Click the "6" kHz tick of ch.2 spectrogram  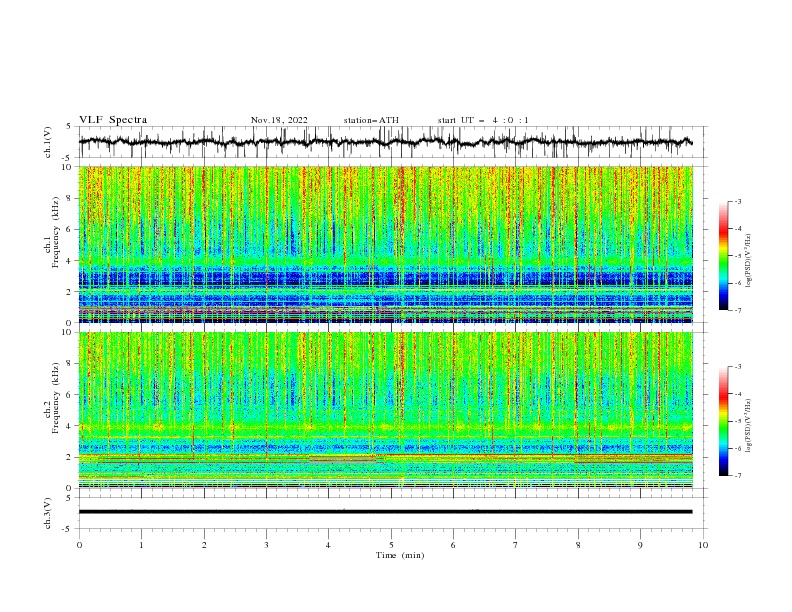tap(70, 395)
